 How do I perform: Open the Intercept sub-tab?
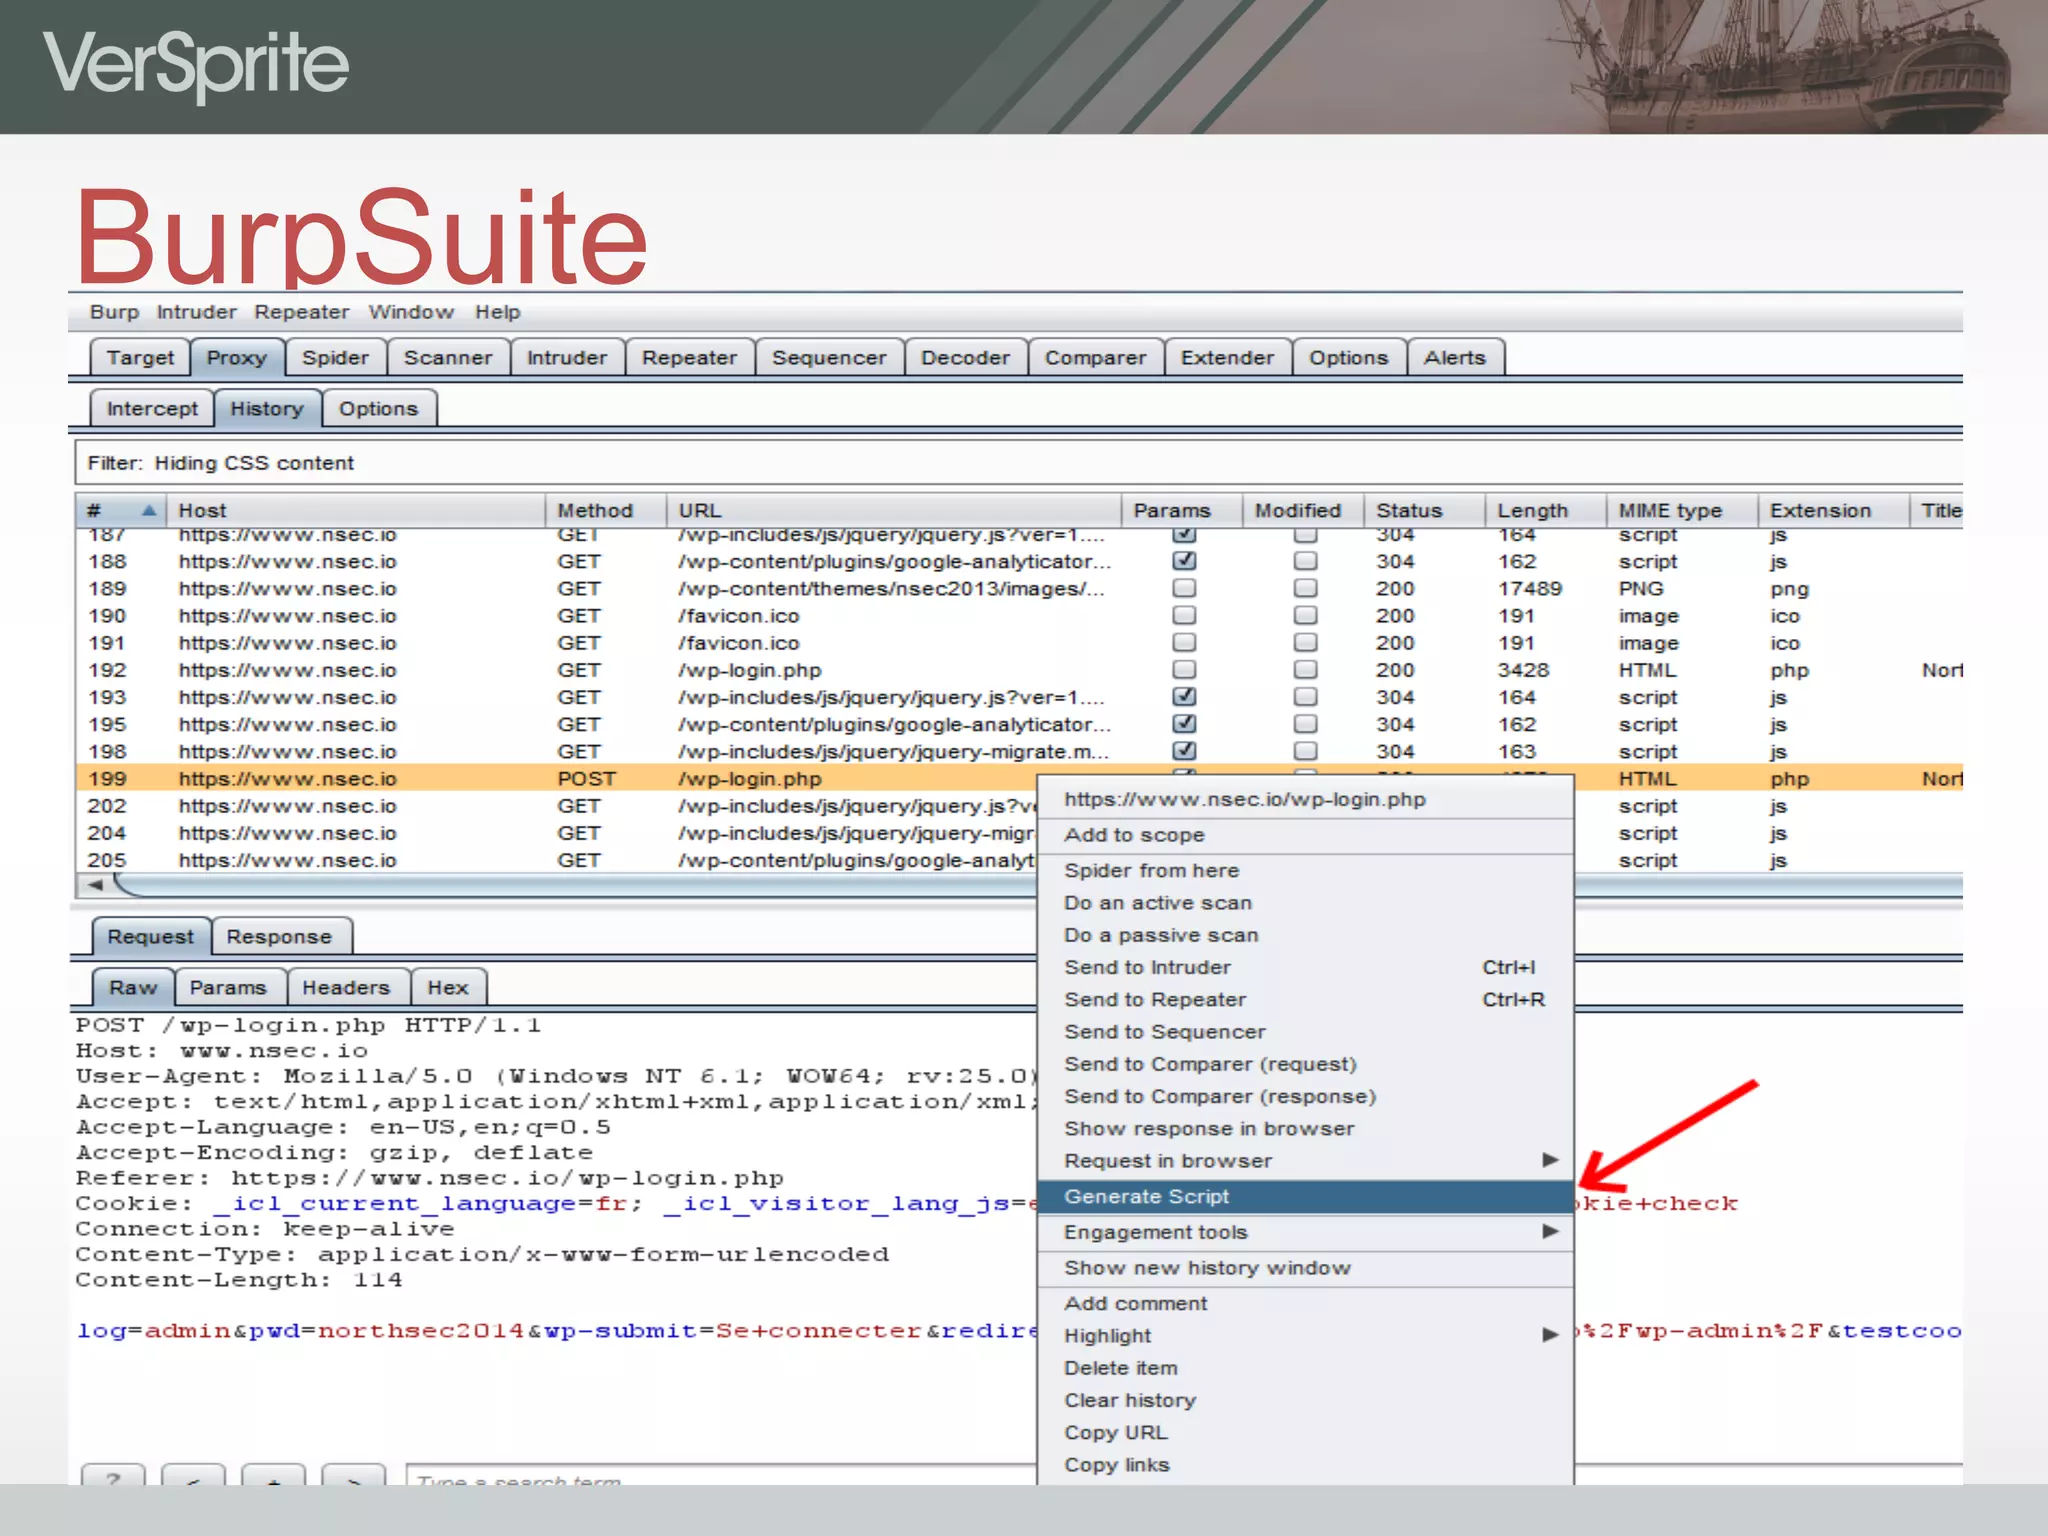pyautogui.click(x=151, y=409)
